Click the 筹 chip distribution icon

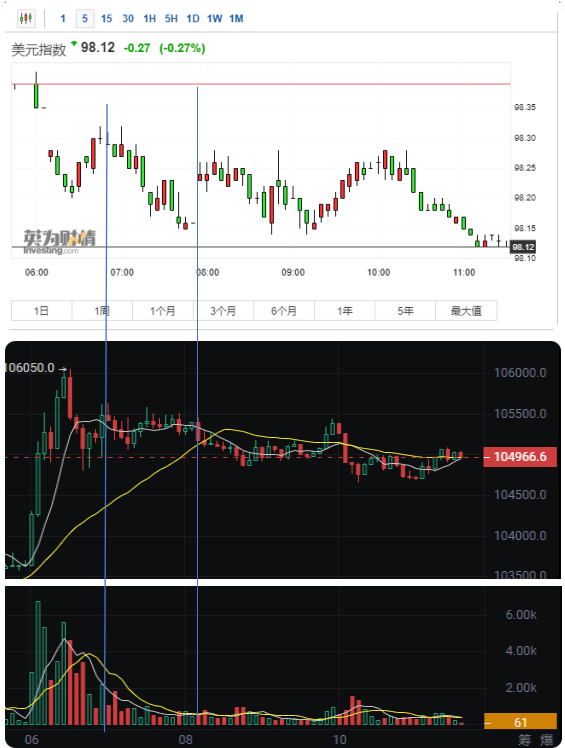[x=524, y=739]
